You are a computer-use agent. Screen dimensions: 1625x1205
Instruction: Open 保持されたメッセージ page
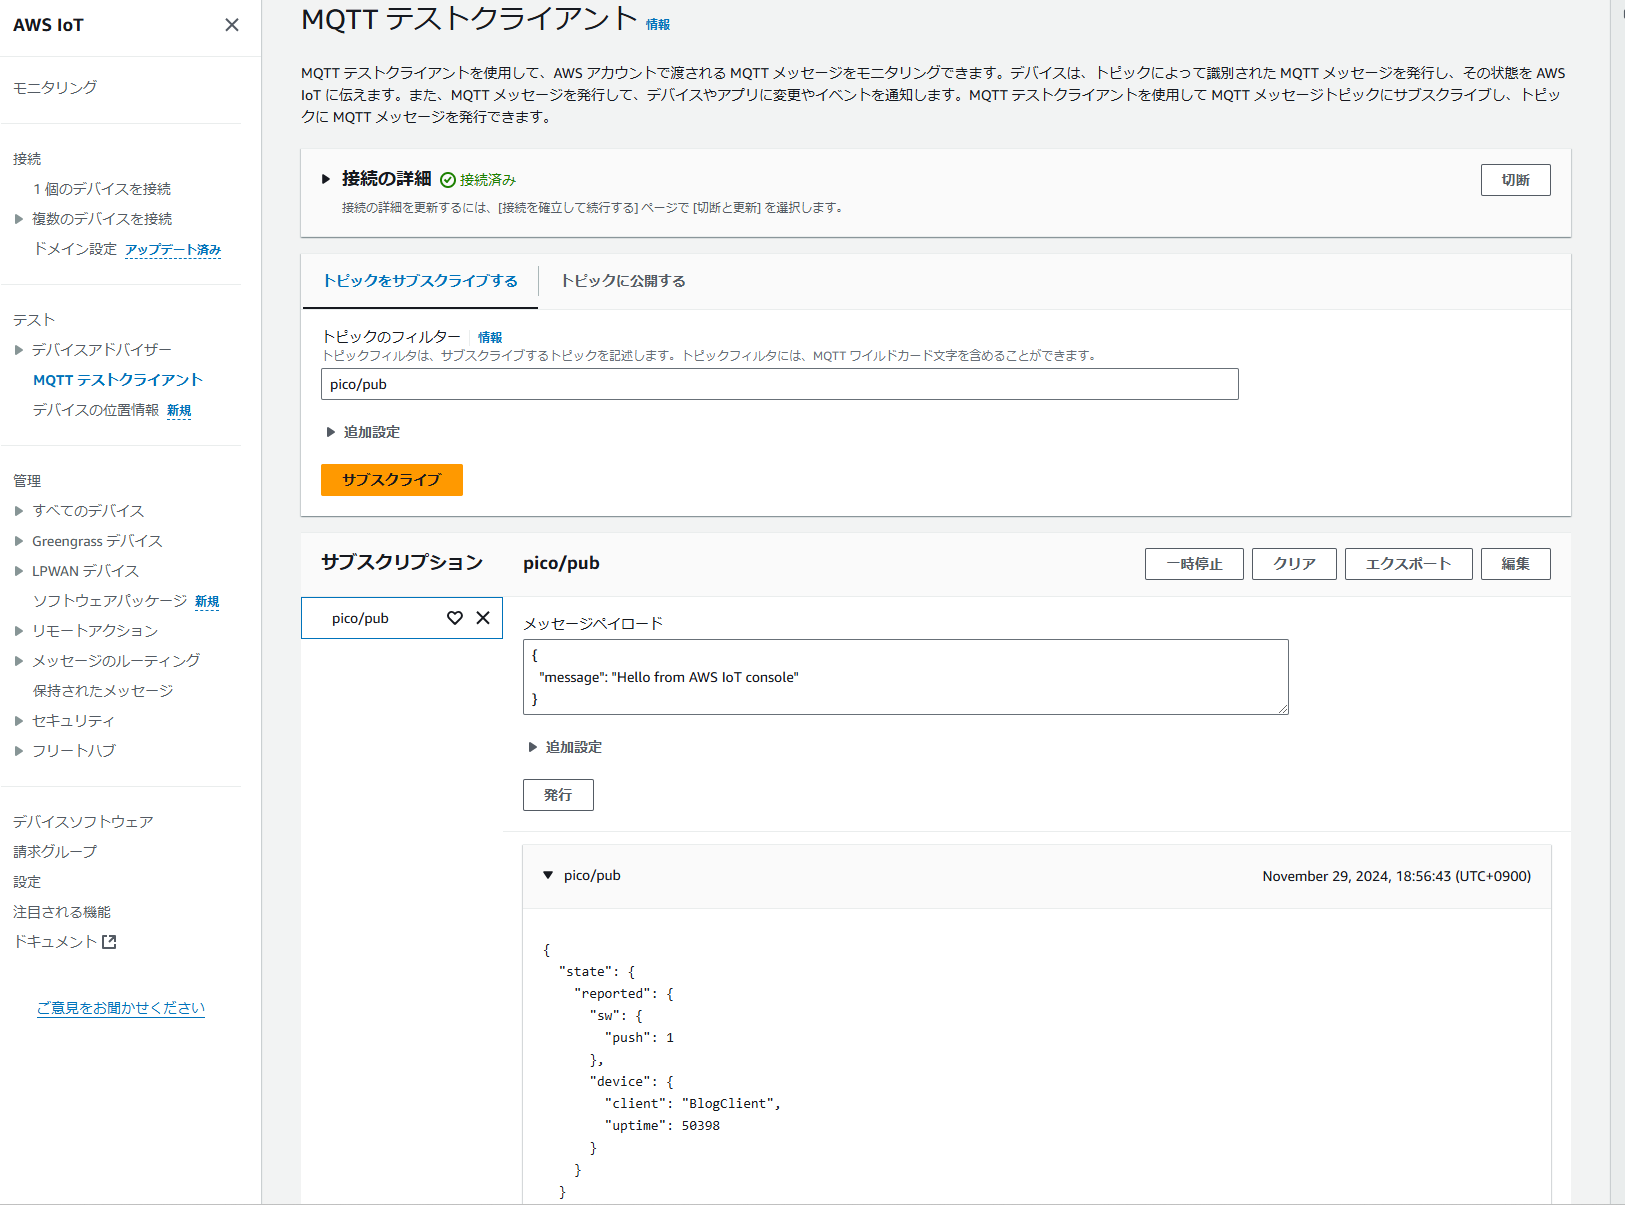[x=103, y=691]
